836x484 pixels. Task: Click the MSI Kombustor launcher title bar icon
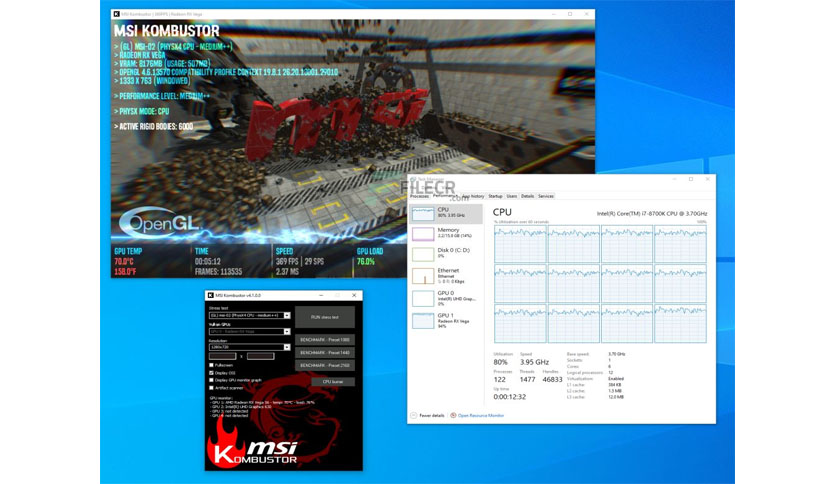pos(211,295)
